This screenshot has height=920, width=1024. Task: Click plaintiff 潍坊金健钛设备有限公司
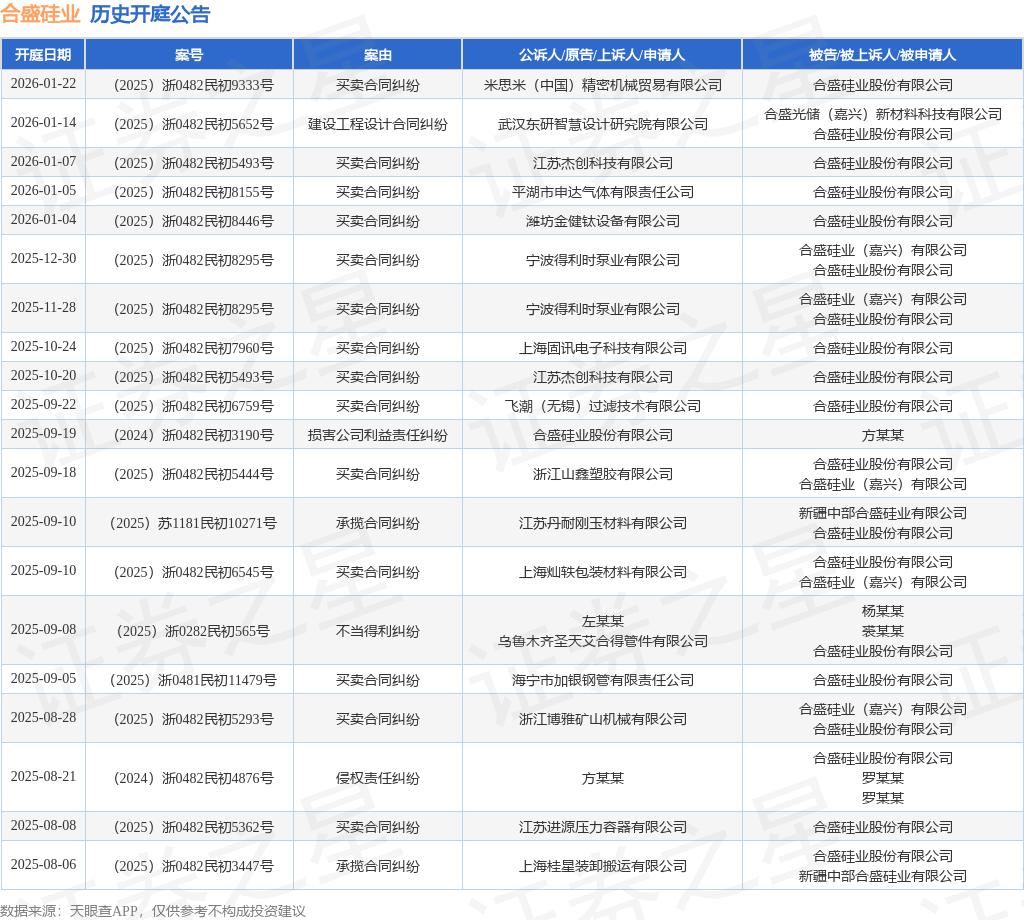602,221
